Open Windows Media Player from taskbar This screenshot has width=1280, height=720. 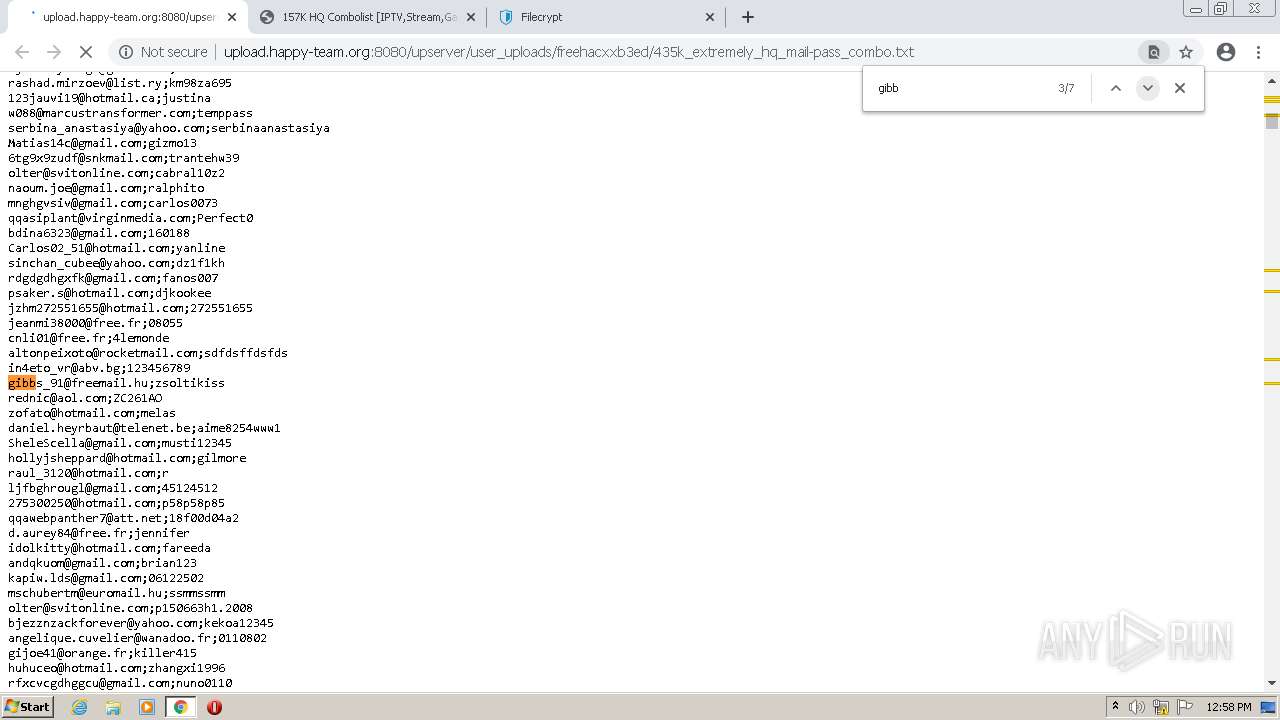point(147,707)
